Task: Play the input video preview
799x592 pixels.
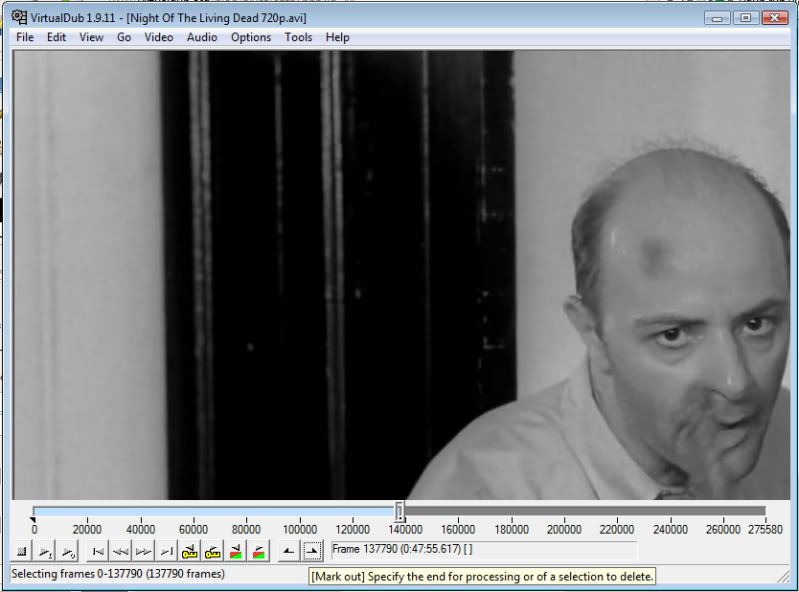Action: pyautogui.click(x=45, y=551)
